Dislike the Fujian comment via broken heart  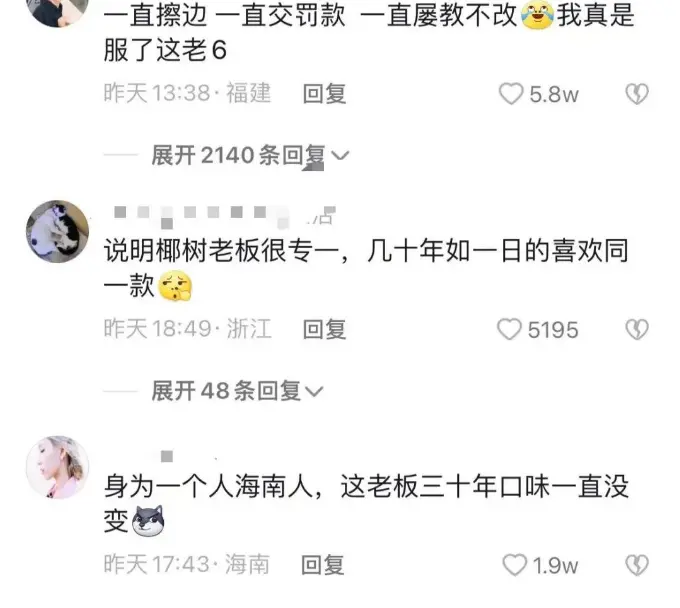tap(637, 94)
